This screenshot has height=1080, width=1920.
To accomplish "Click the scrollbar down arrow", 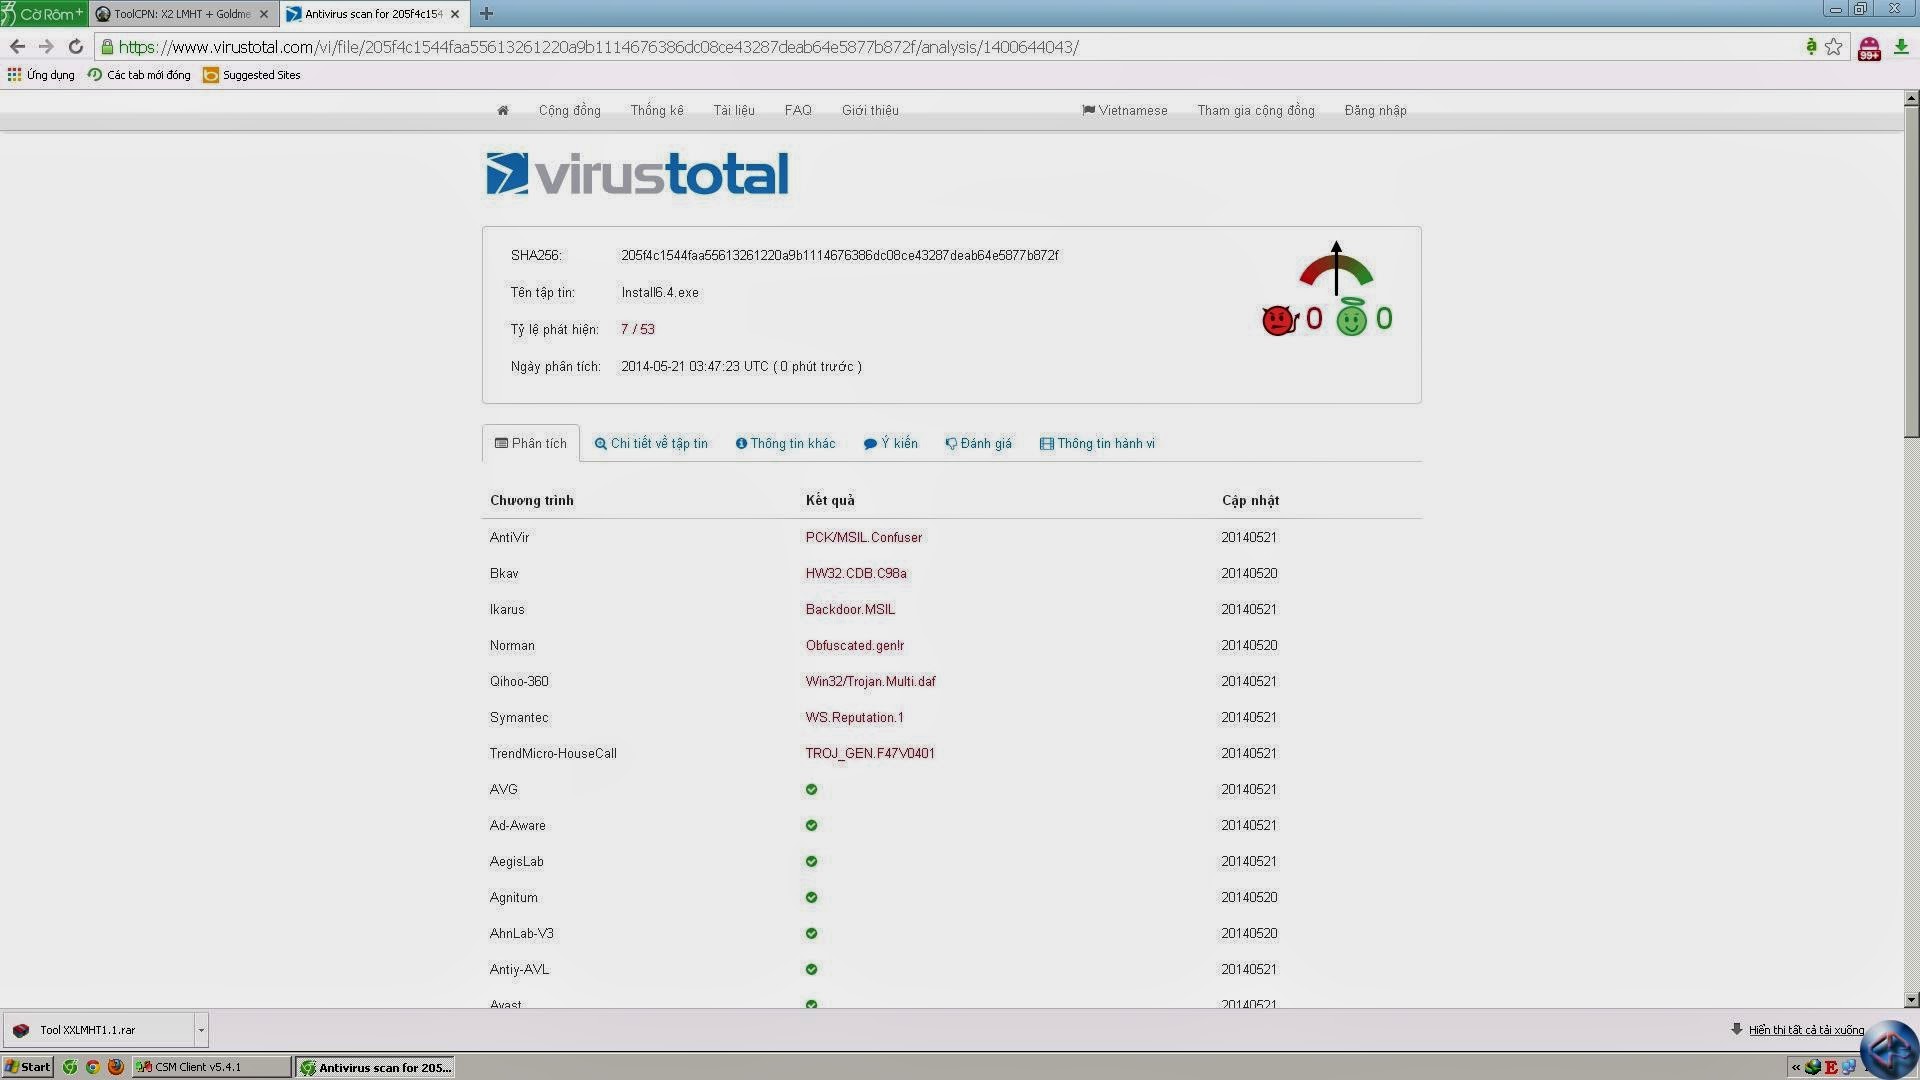I will click(x=1911, y=999).
